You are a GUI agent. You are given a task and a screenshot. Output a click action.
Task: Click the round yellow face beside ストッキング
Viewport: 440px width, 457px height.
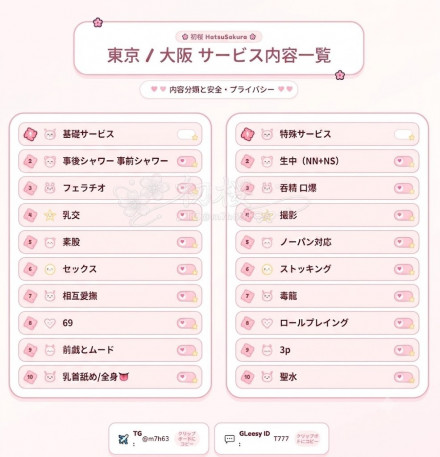[267, 269]
